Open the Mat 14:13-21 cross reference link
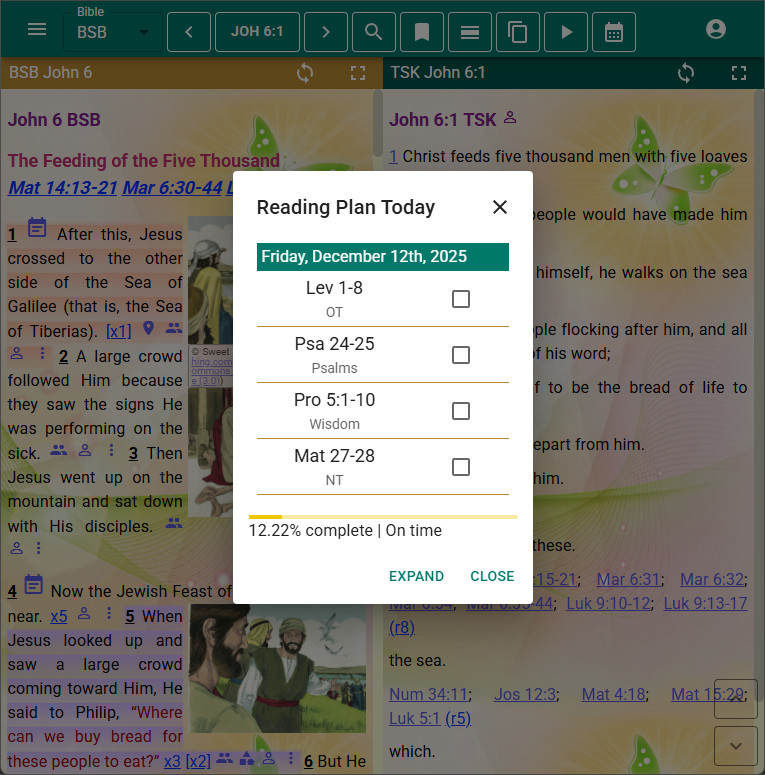Viewport: 765px width, 775px height. click(63, 188)
